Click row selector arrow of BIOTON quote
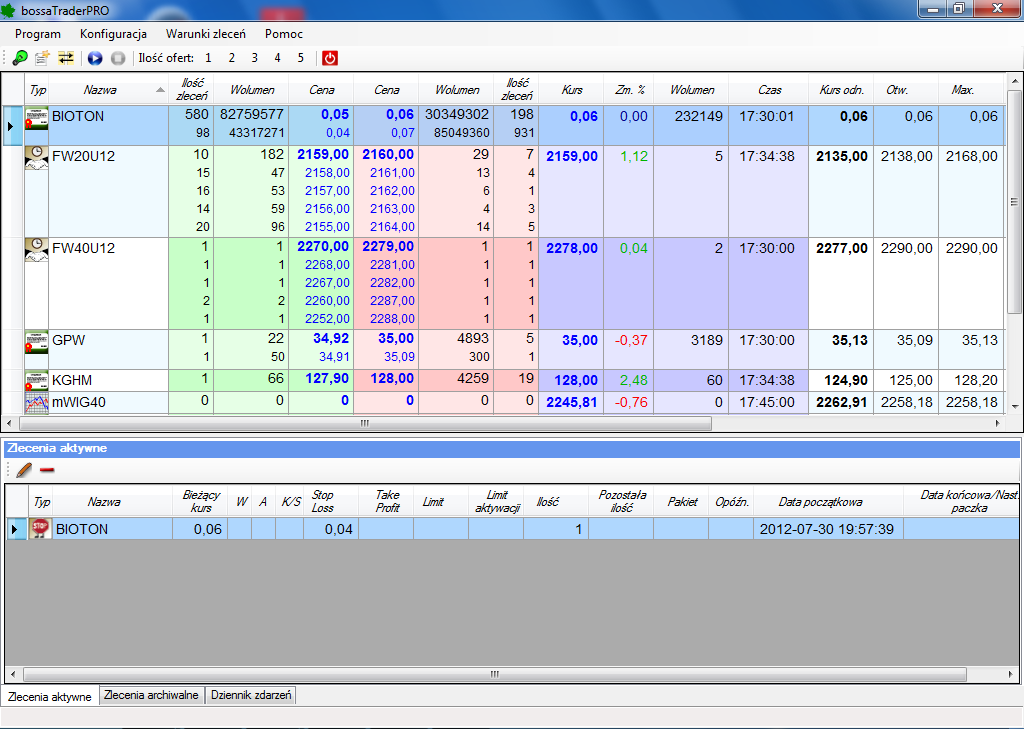Screen dimensions: 1024x729 click(x=11, y=125)
